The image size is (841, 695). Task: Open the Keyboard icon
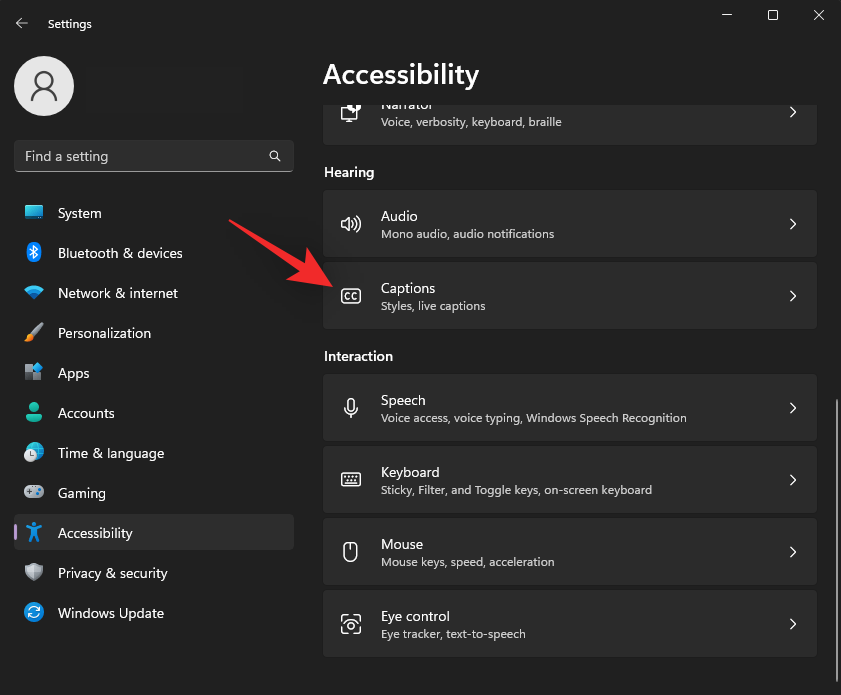(x=350, y=479)
